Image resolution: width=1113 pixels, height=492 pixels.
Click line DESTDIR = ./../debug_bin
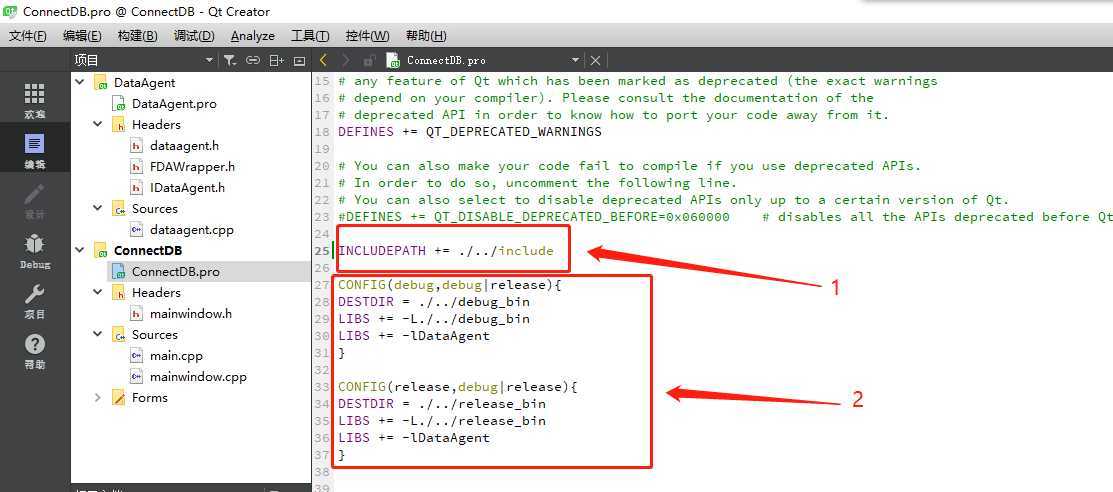[x=434, y=302]
